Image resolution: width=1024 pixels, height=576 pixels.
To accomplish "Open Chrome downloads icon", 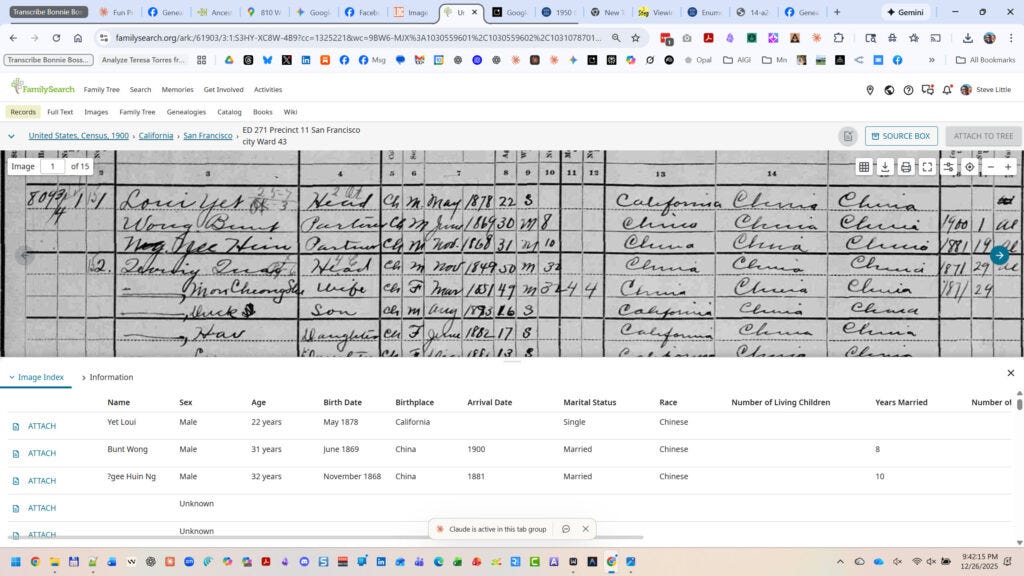I will pyautogui.click(x=968, y=38).
